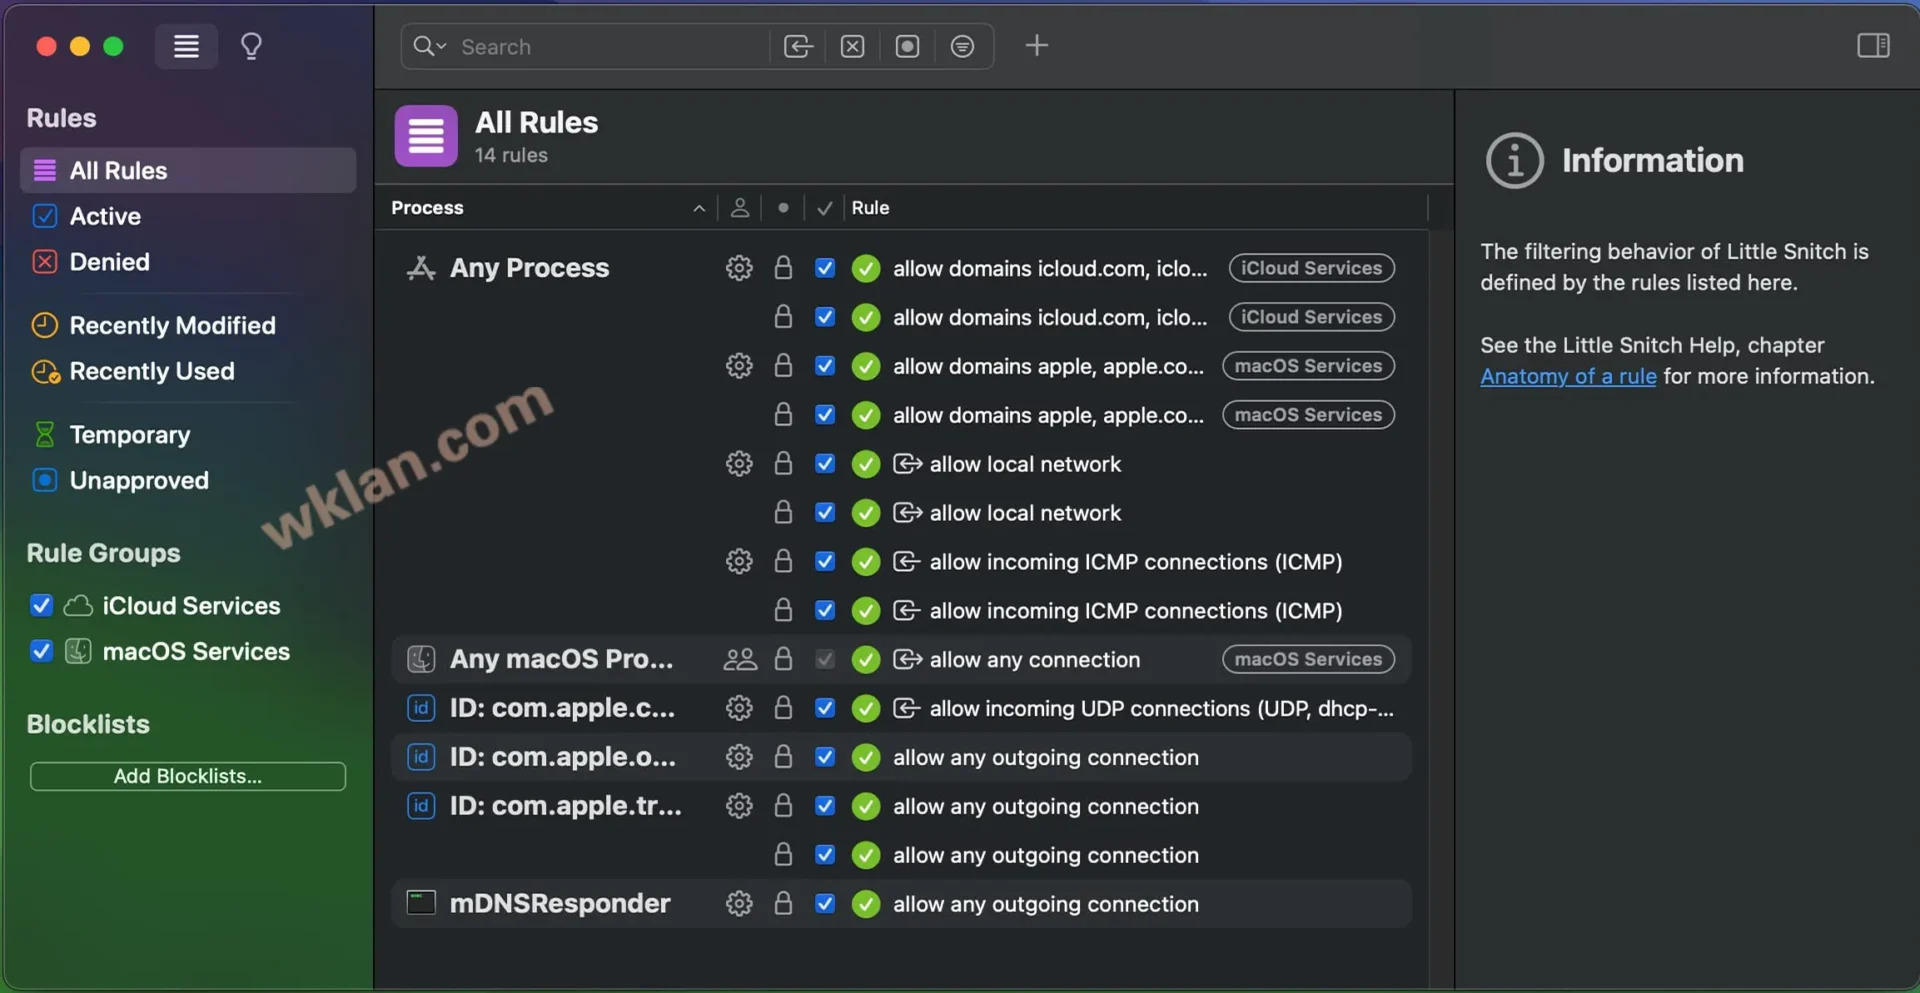Image resolution: width=1920 pixels, height=993 pixels.
Task: Sort by owner column header icon
Action: pyautogui.click(x=739, y=208)
